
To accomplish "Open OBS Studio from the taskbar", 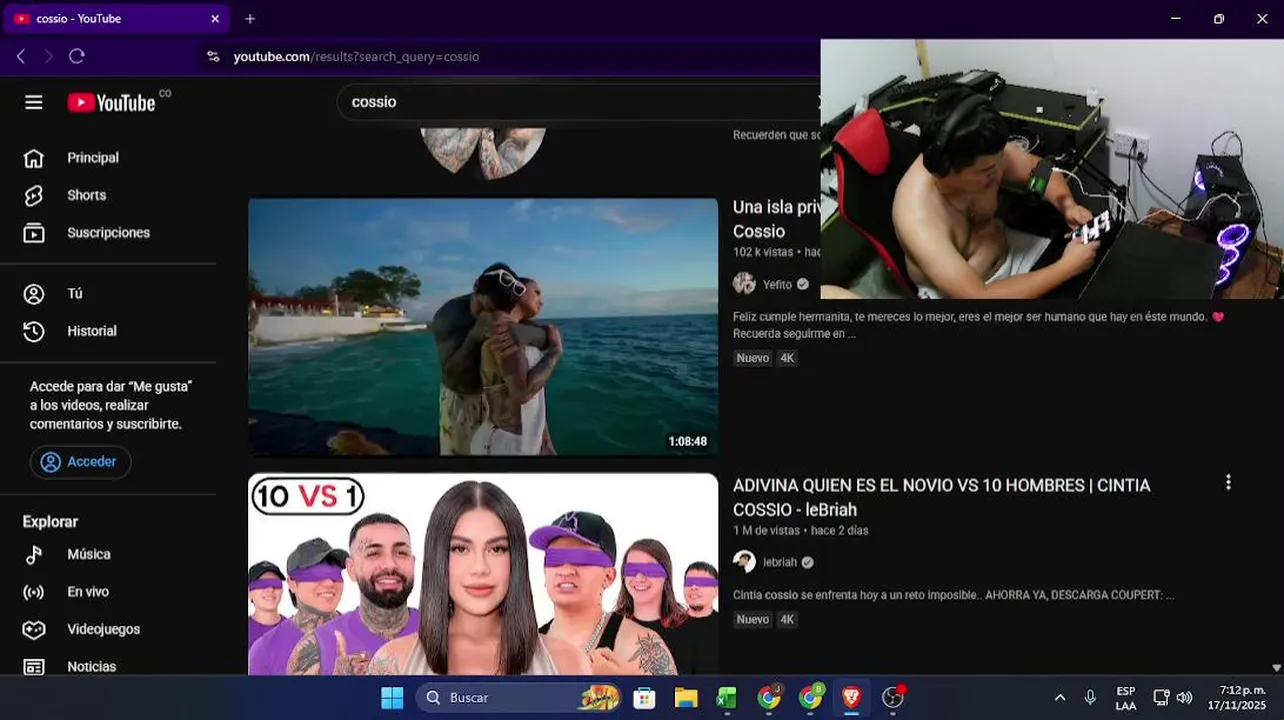I will (x=893, y=698).
